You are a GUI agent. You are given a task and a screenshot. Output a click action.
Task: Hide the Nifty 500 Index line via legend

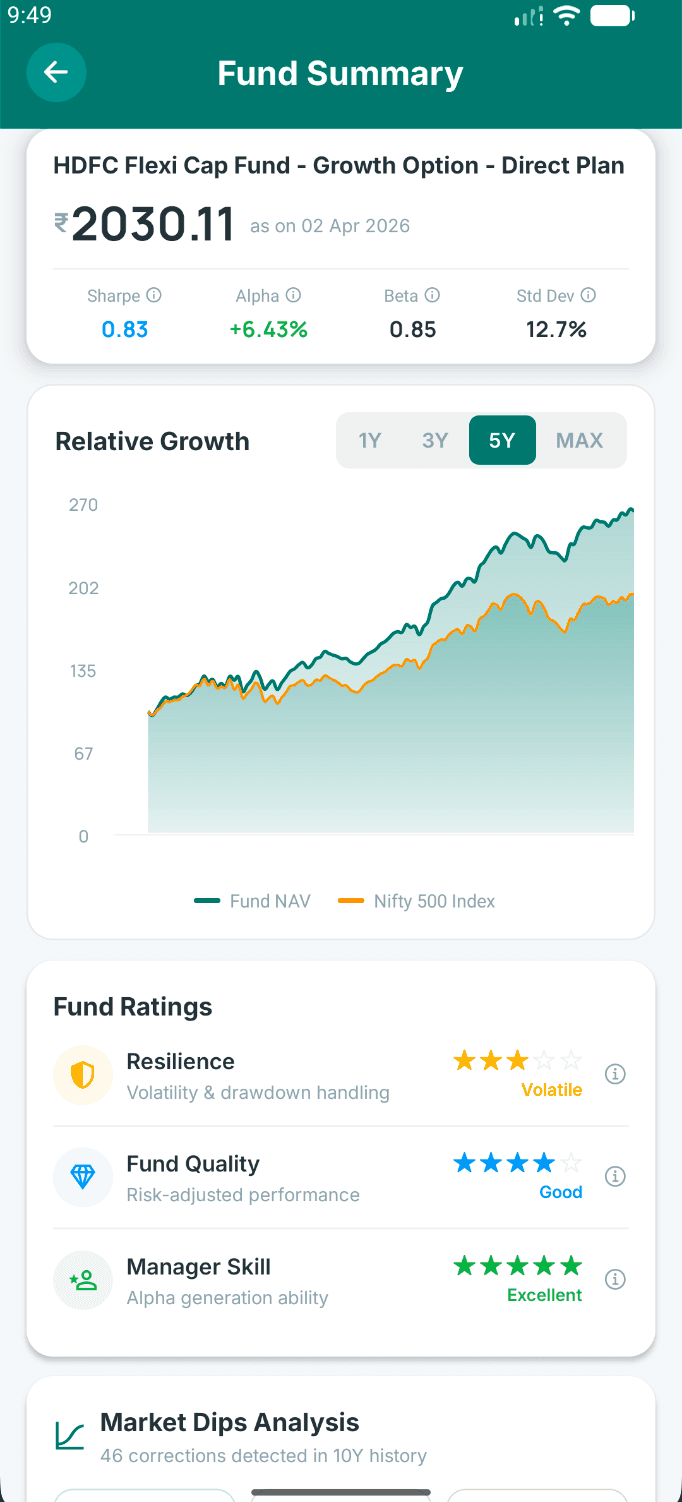[x=417, y=900]
